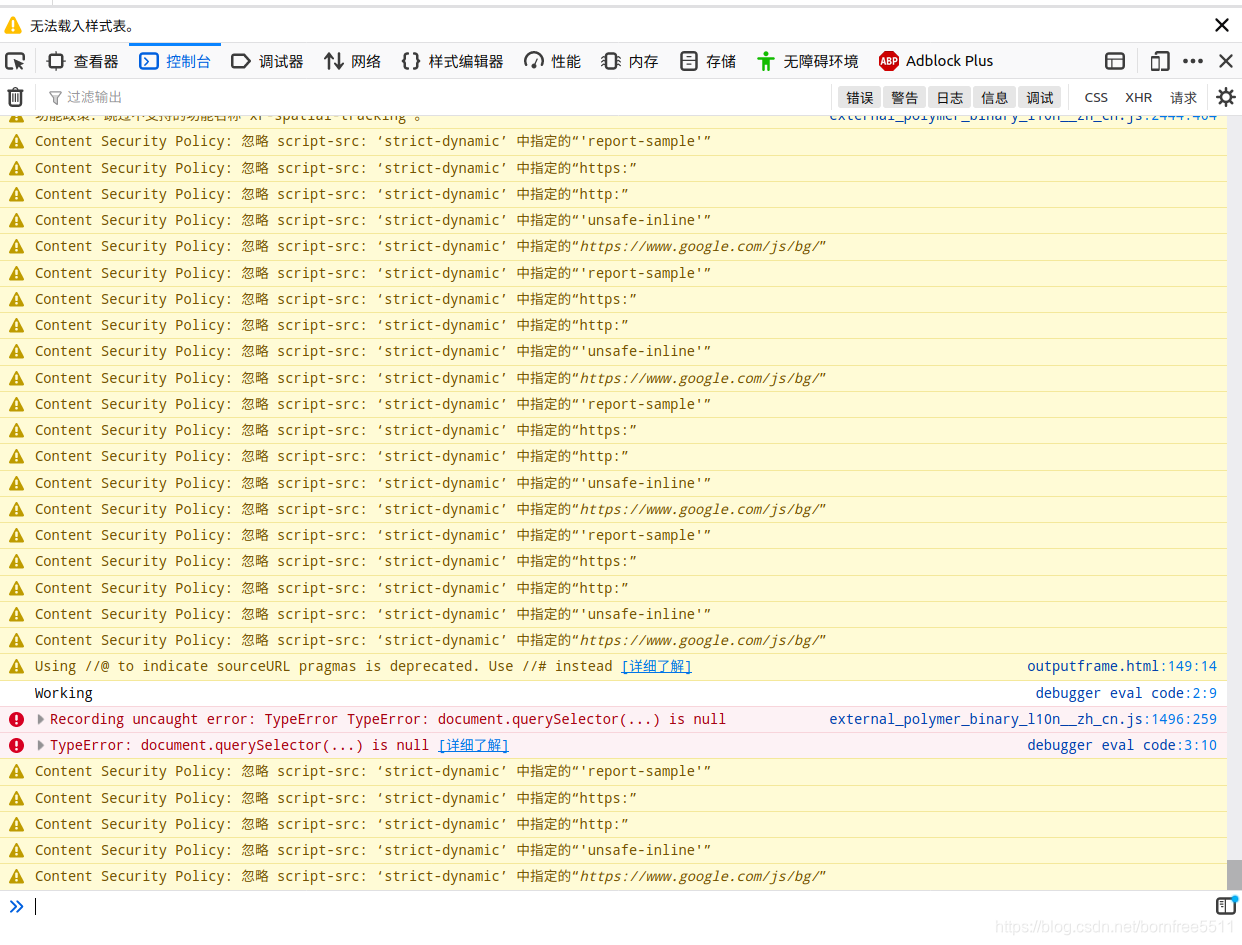Focus the 过滤输出 filter input
The width and height of the screenshot is (1242, 945).
click(438, 97)
